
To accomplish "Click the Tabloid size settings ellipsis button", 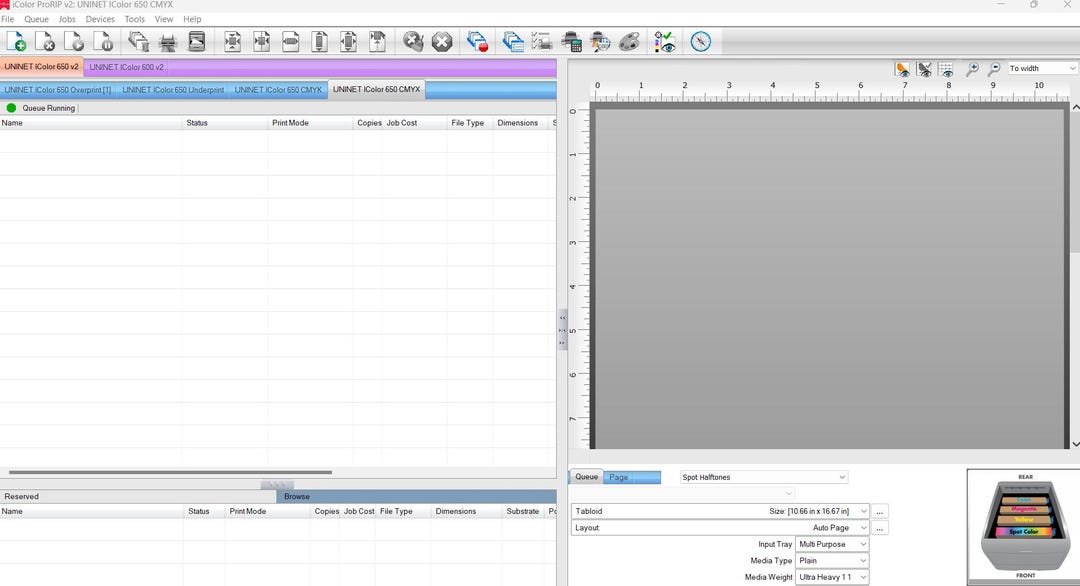I will (x=879, y=511).
